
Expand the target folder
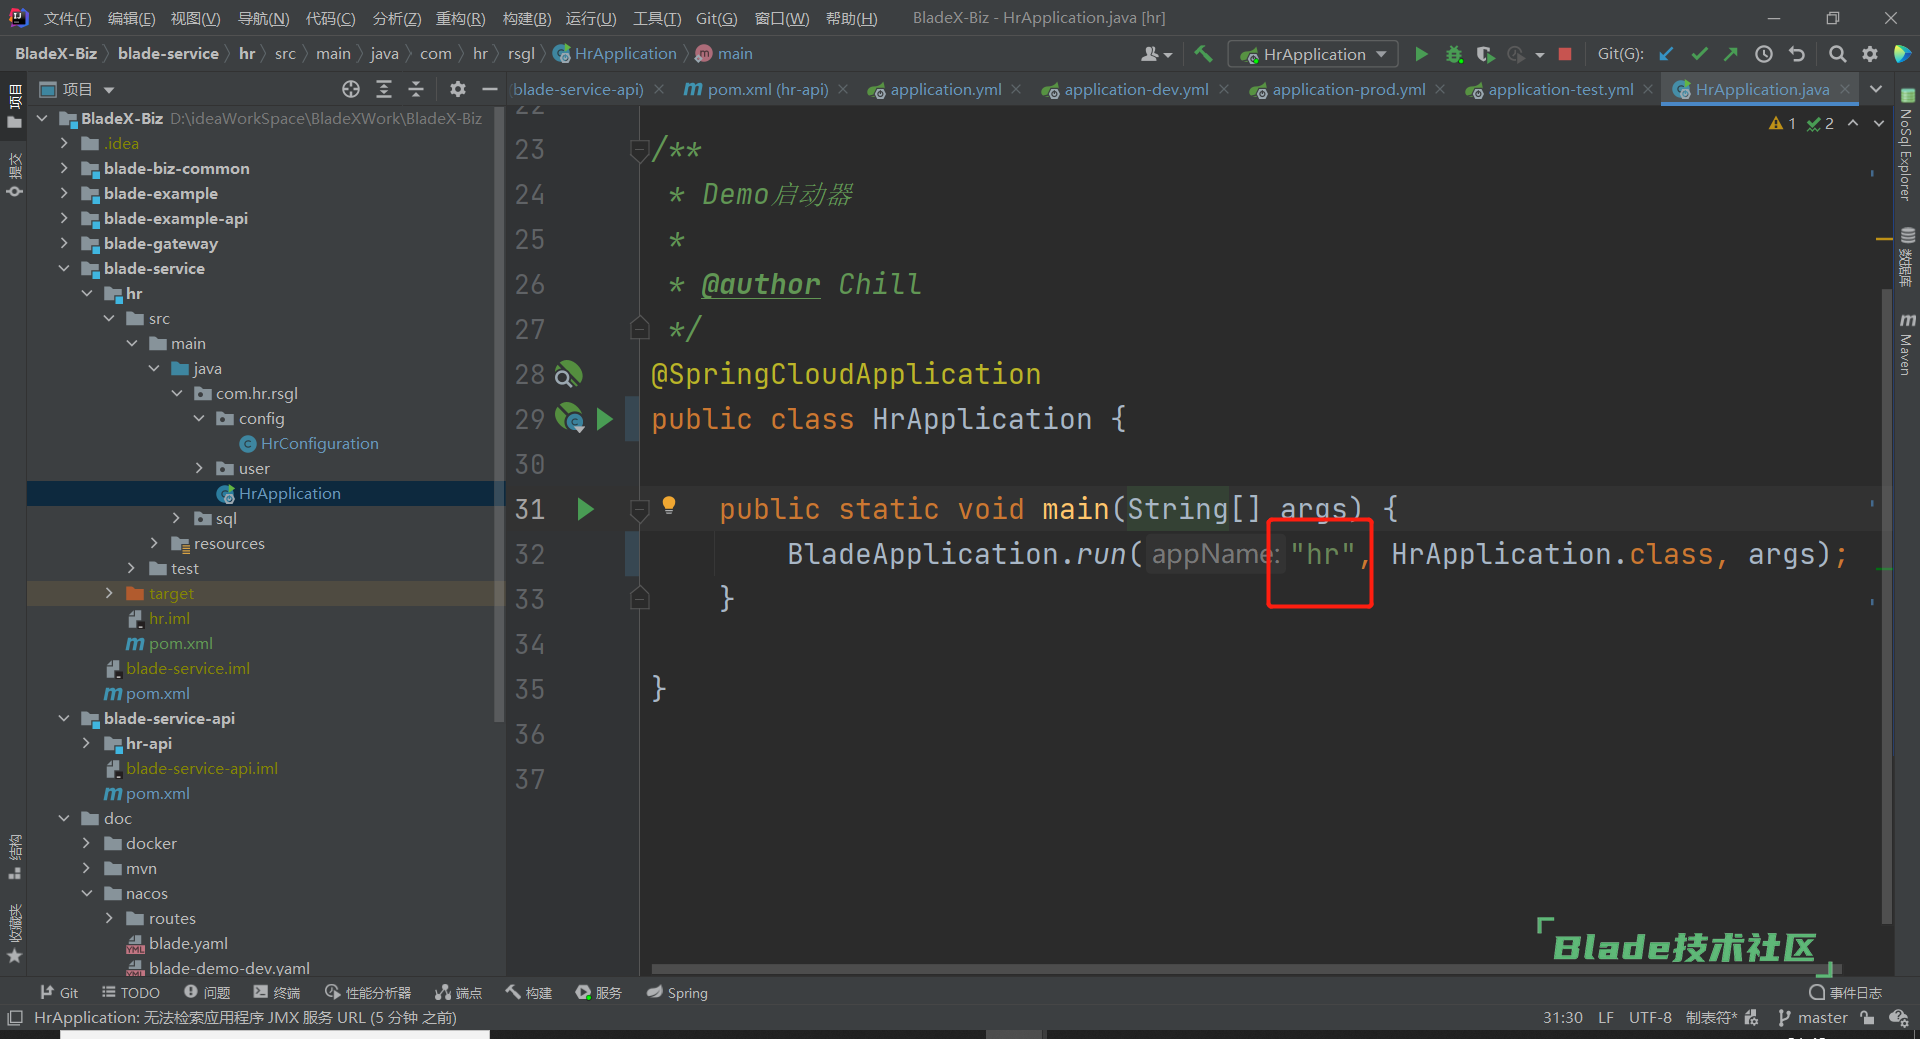pyautogui.click(x=109, y=593)
